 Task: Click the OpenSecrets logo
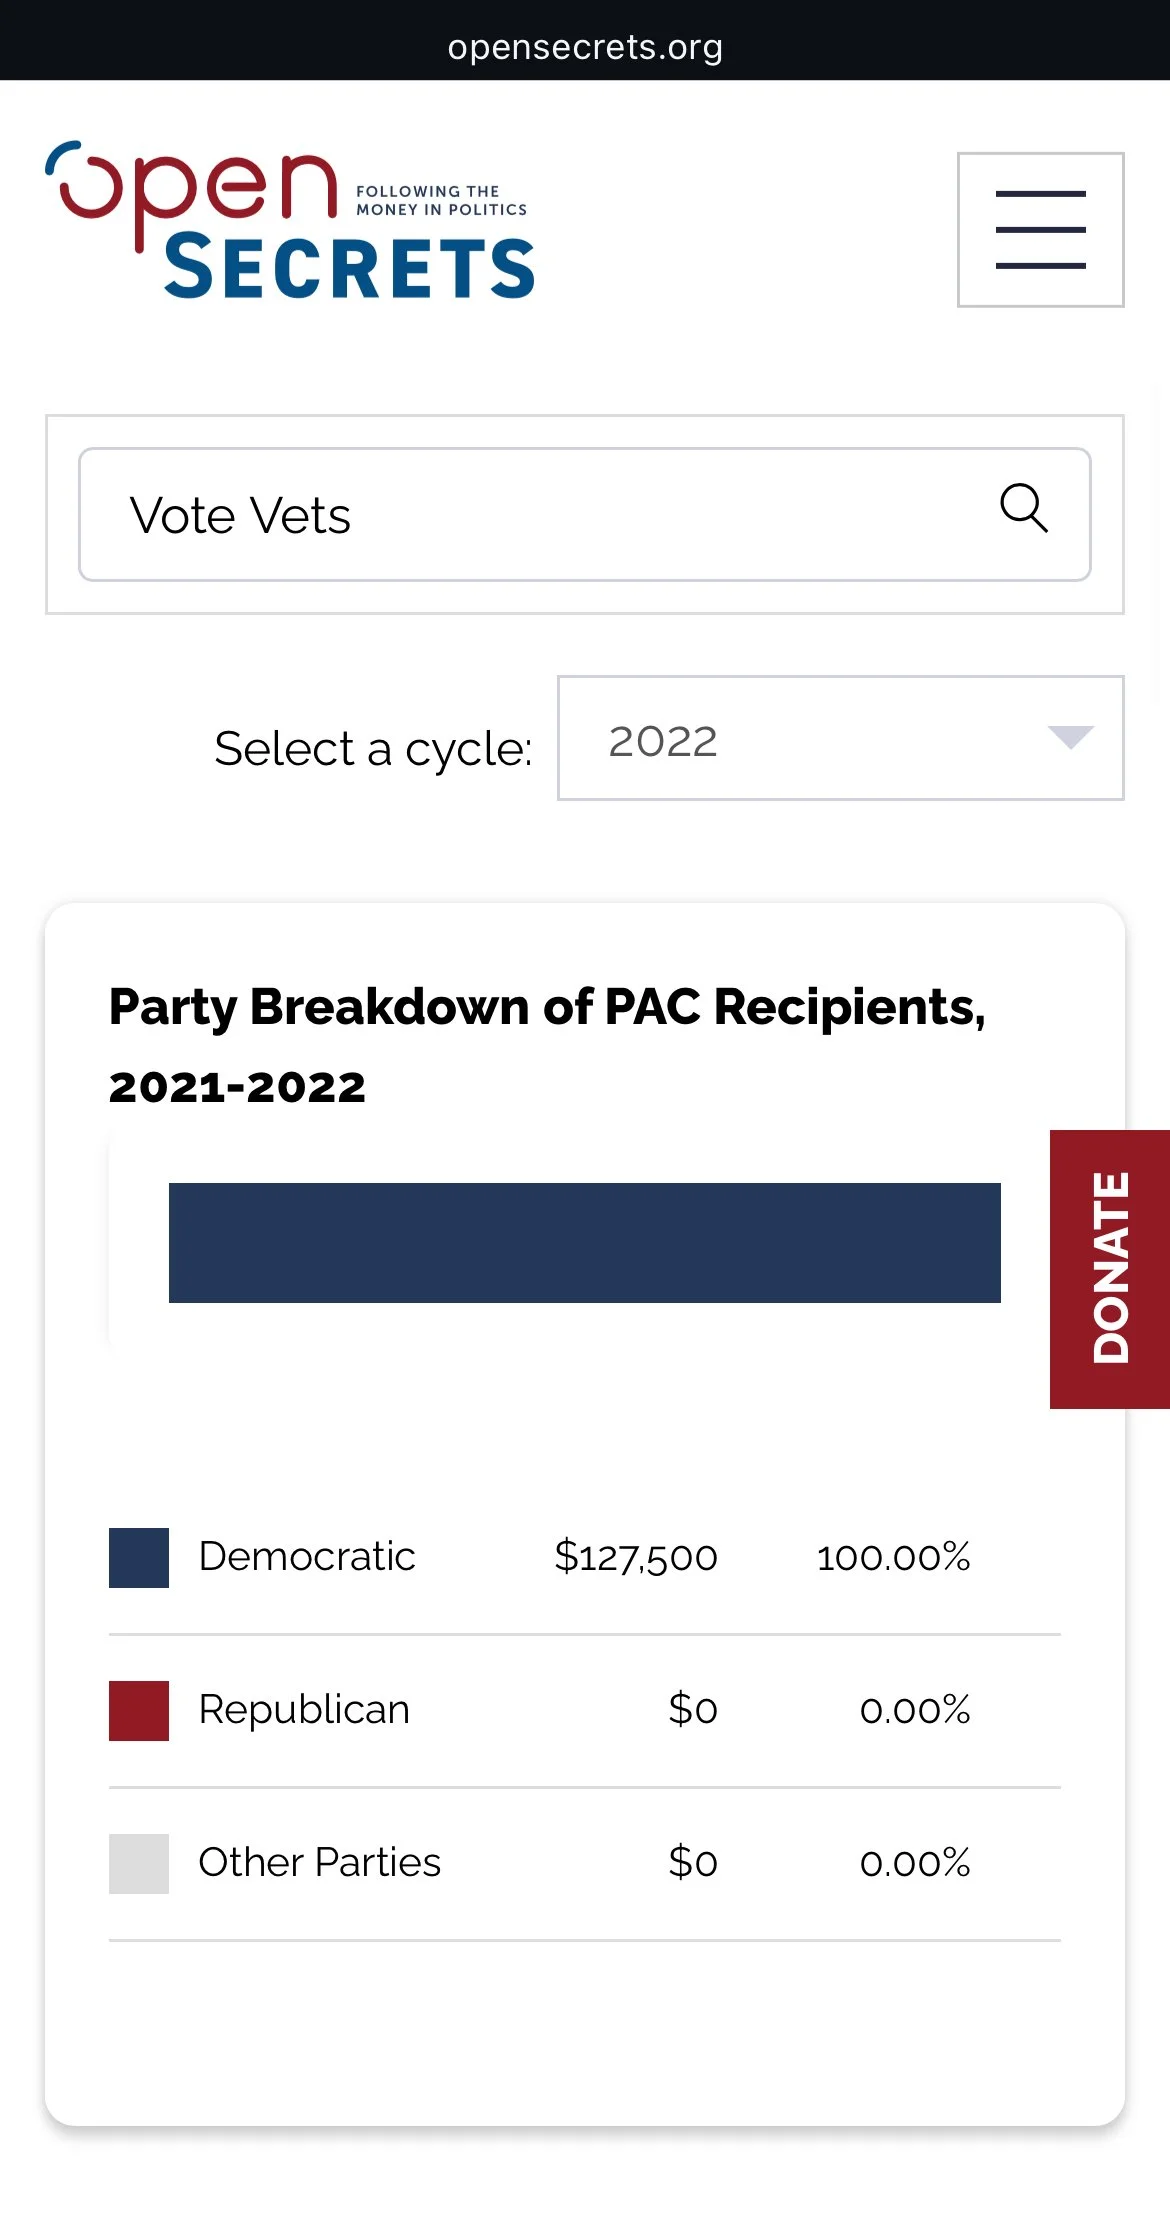coord(290,220)
